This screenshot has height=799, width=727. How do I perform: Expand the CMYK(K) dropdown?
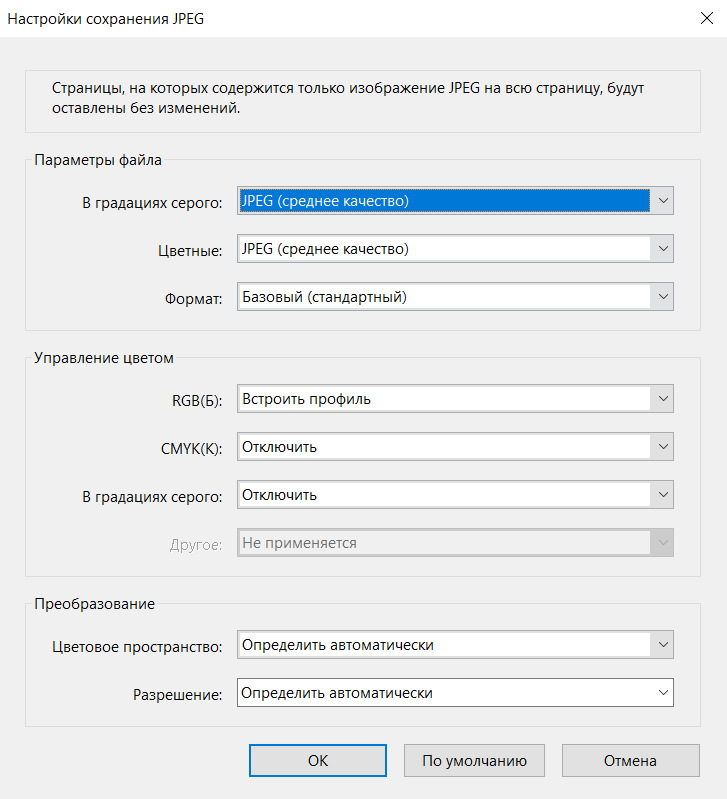click(455, 447)
